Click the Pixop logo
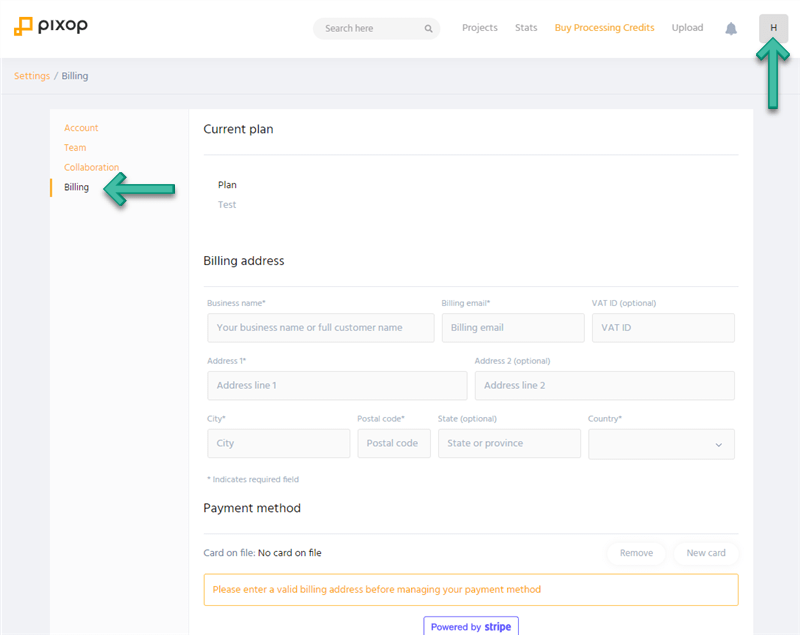This screenshot has height=635, width=800. (x=51, y=27)
